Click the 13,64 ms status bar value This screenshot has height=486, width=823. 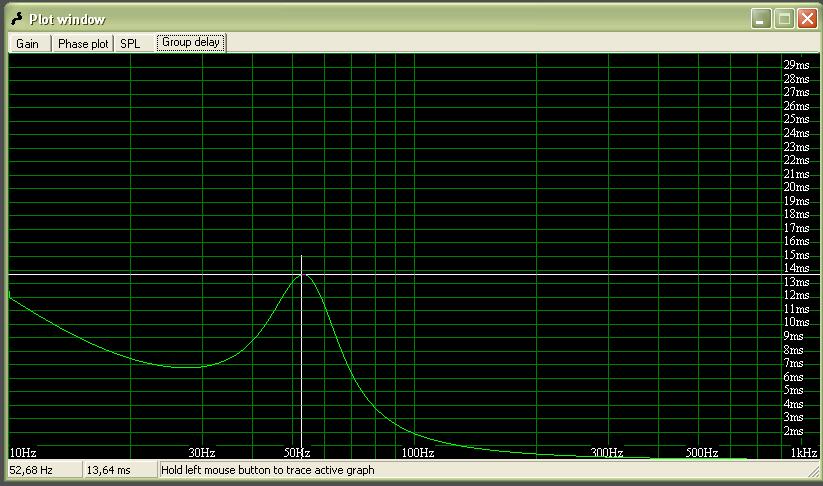121,470
